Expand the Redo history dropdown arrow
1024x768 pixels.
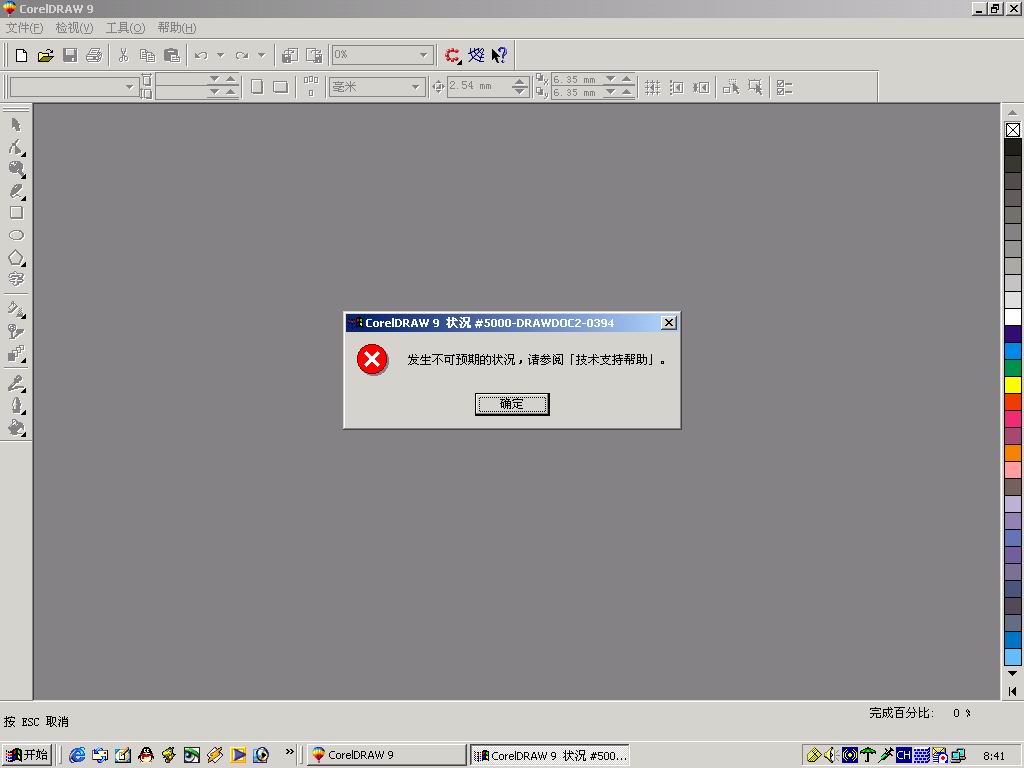tap(262, 56)
